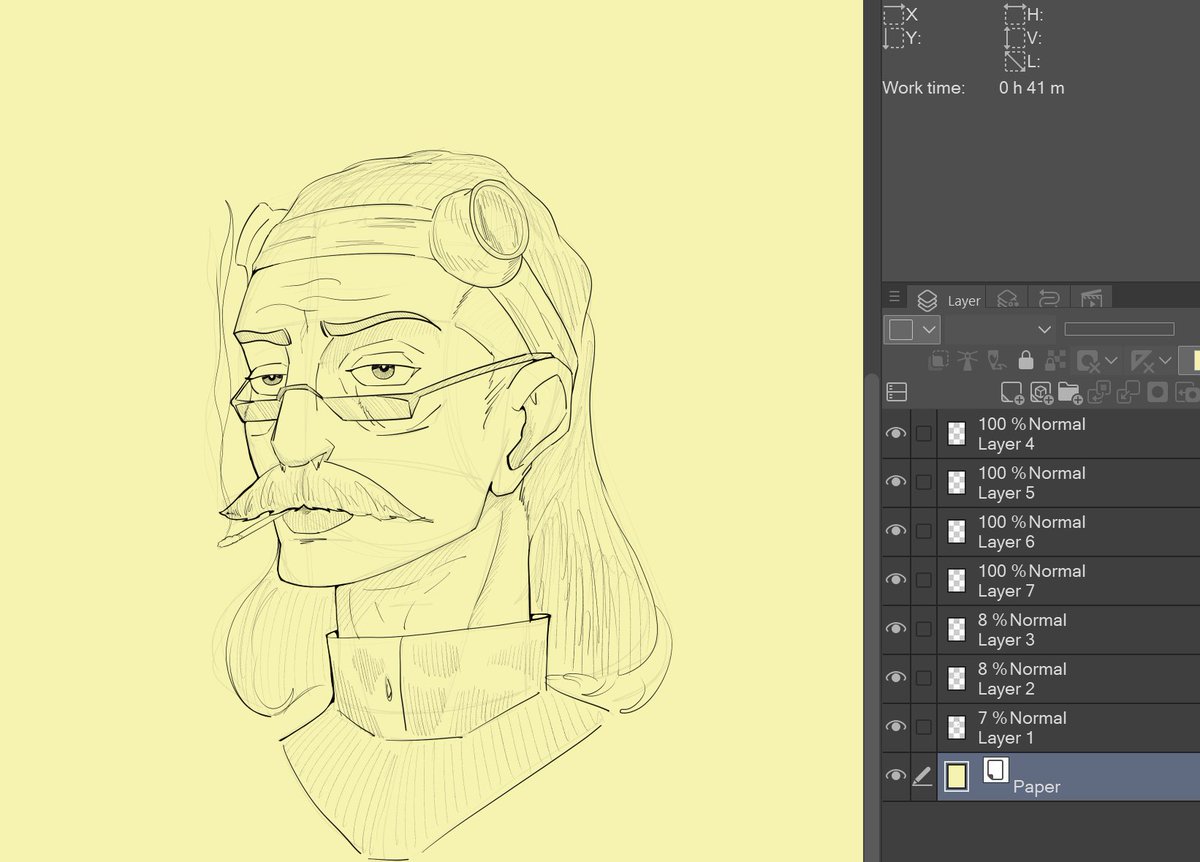Viewport: 1200px width, 862px height.
Task: Tick the selection checkbox for Layer 4
Action: tap(923, 433)
